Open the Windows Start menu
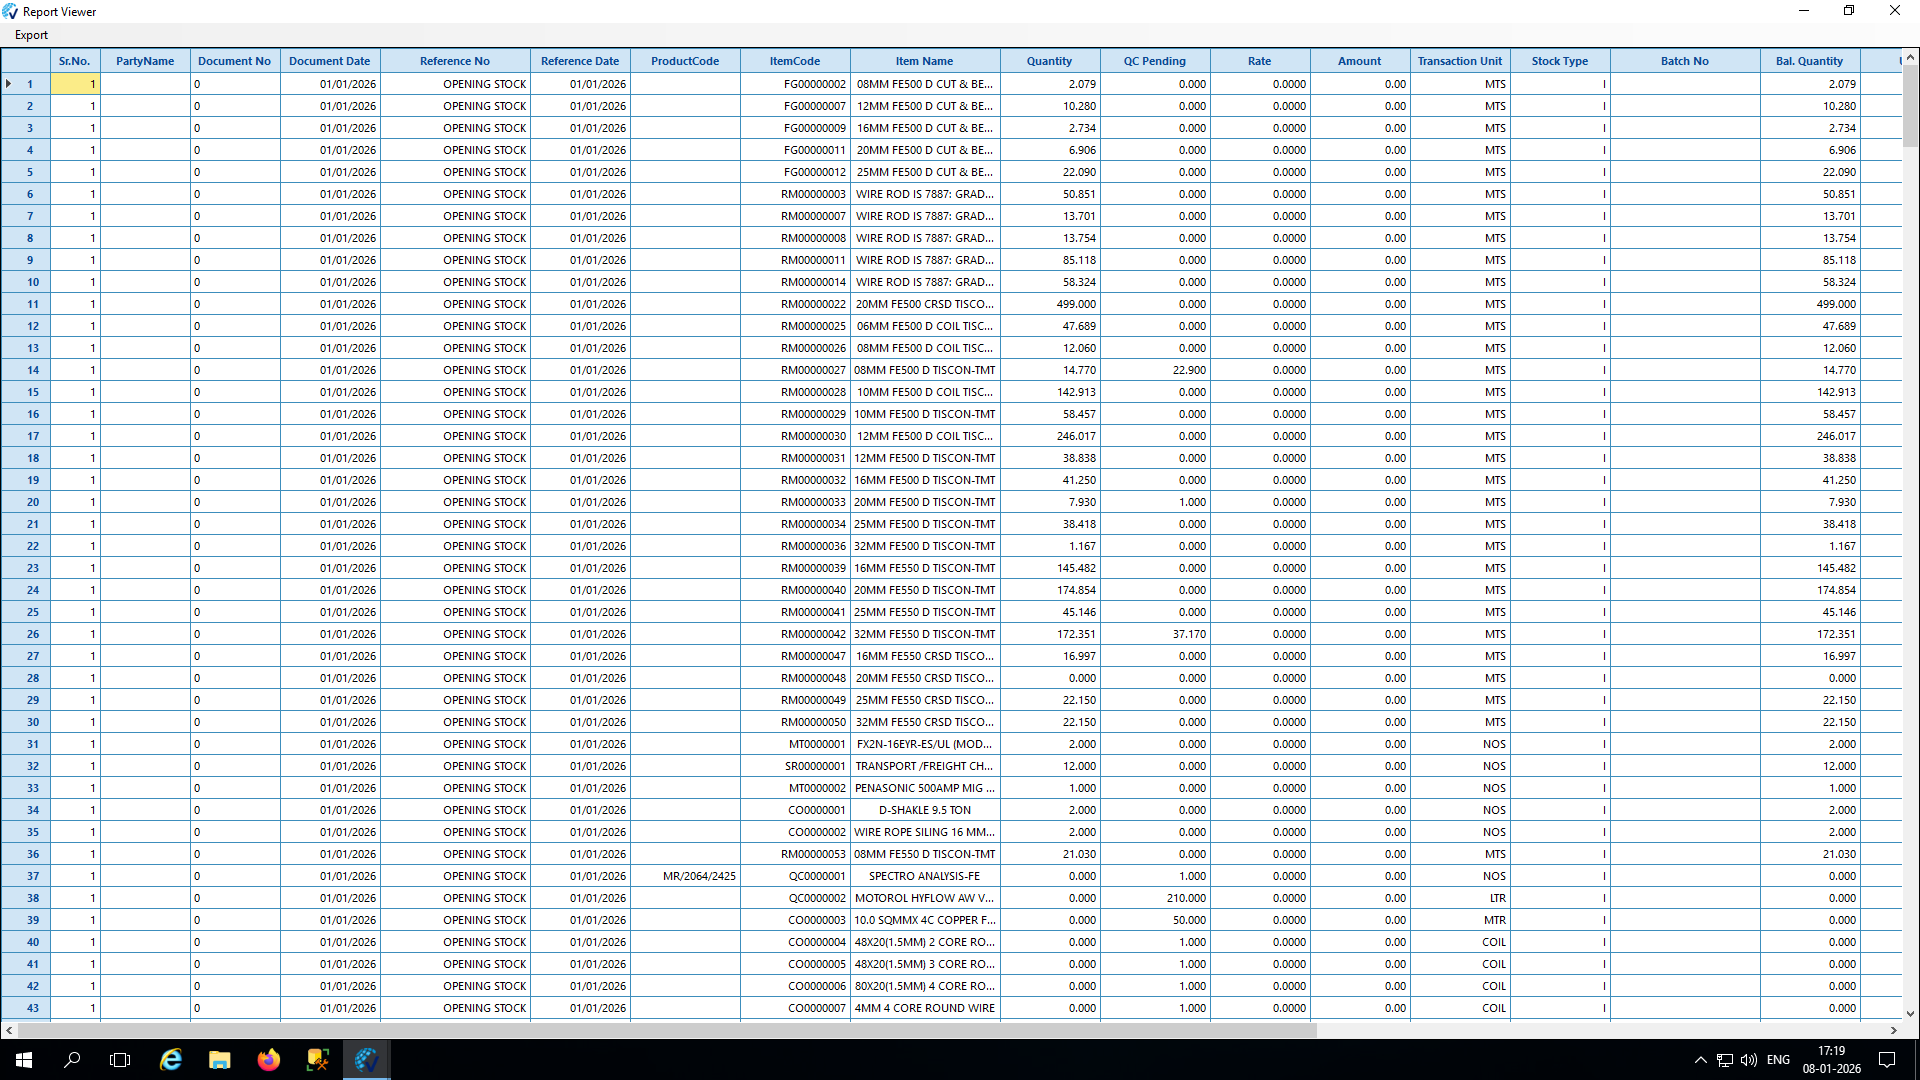Image resolution: width=1920 pixels, height=1080 pixels. [24, 1060]
